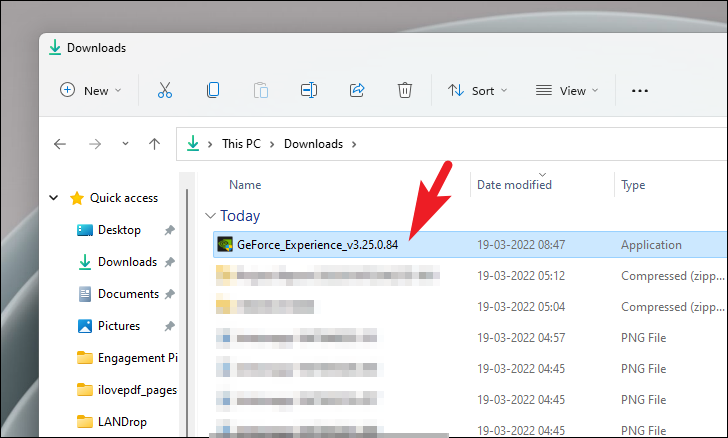
Task: Open Documents in the sidebar
Action: tap(129, 294)
